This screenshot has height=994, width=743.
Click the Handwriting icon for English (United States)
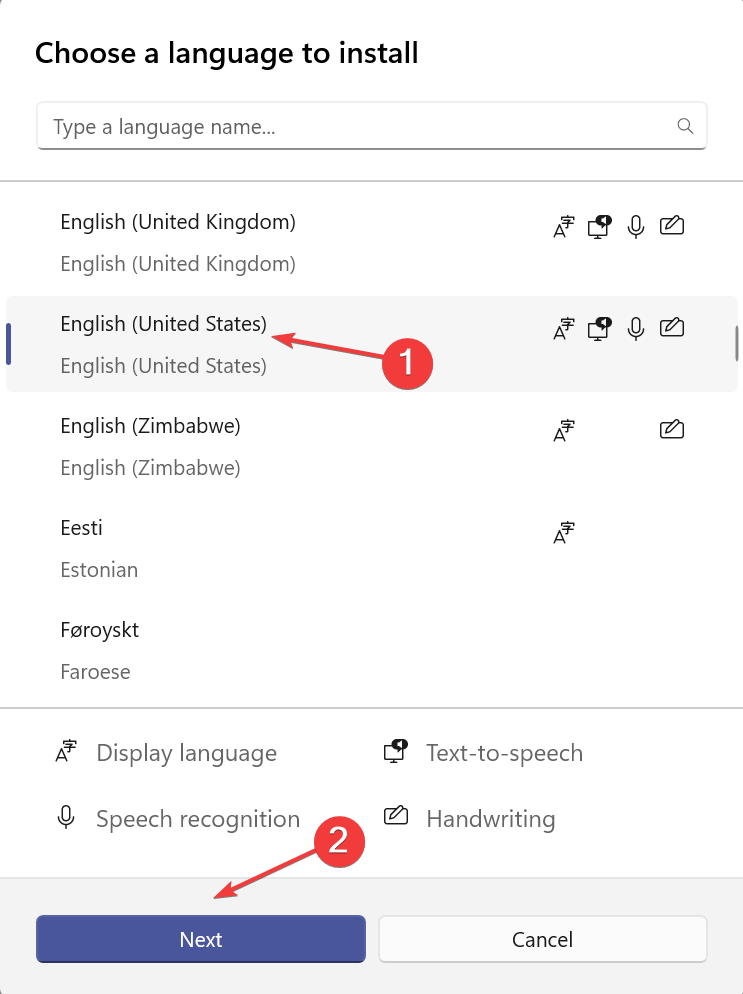(x=671, y=328)
